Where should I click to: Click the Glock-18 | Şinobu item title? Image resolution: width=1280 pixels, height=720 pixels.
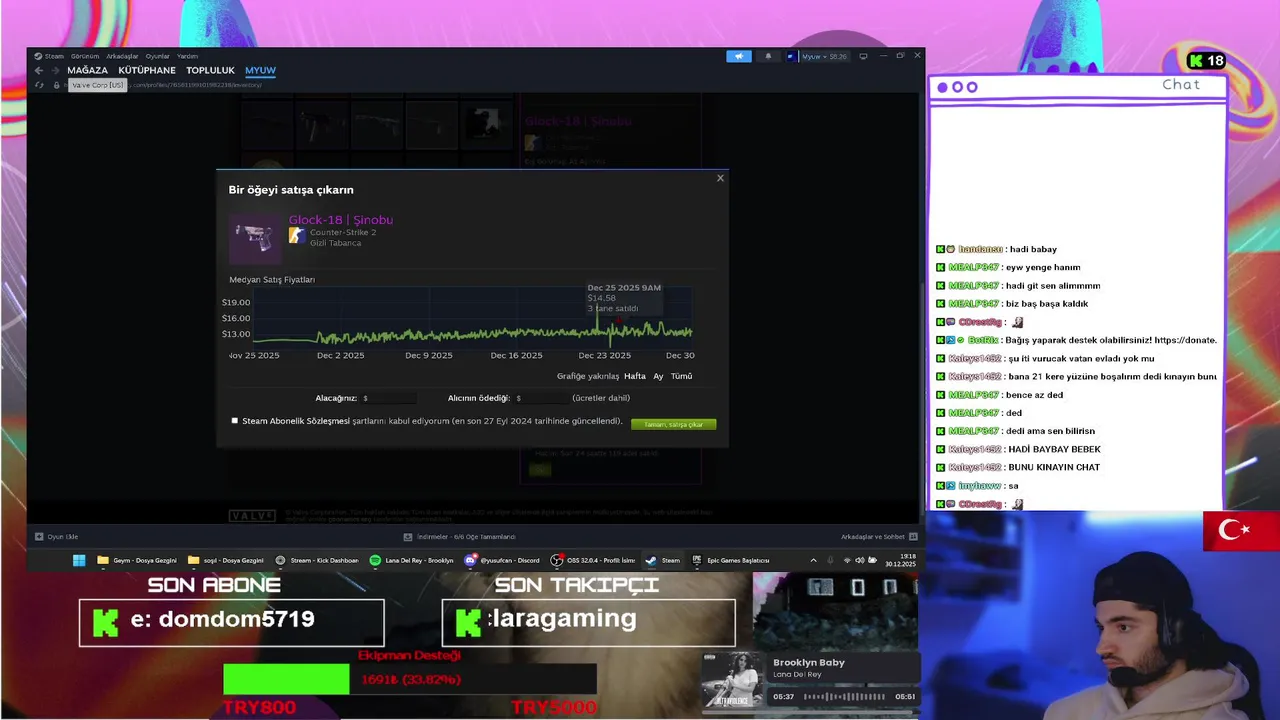[341, 220]
